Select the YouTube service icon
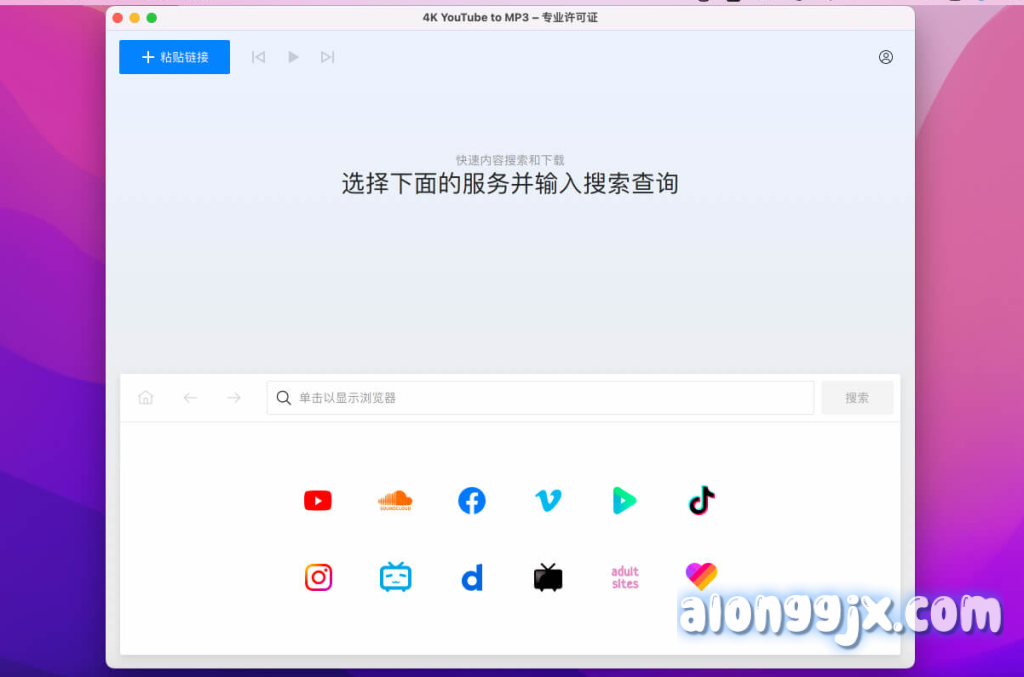 point(318,501)
